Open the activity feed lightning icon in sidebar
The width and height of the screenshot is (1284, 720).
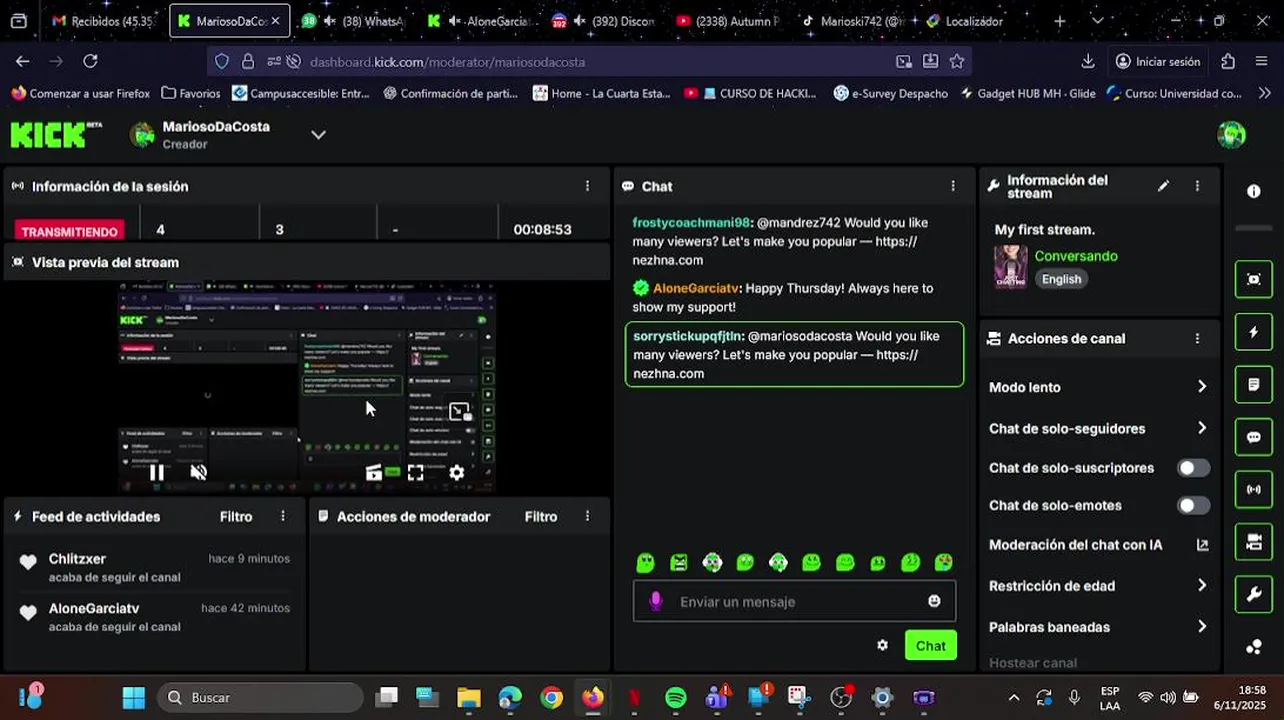[1253, 332]
